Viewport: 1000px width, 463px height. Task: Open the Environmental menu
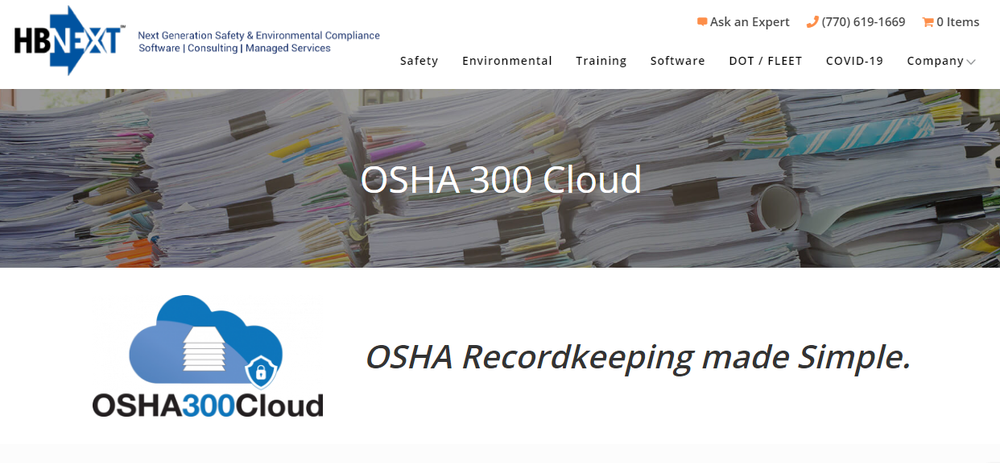[507, 61]
